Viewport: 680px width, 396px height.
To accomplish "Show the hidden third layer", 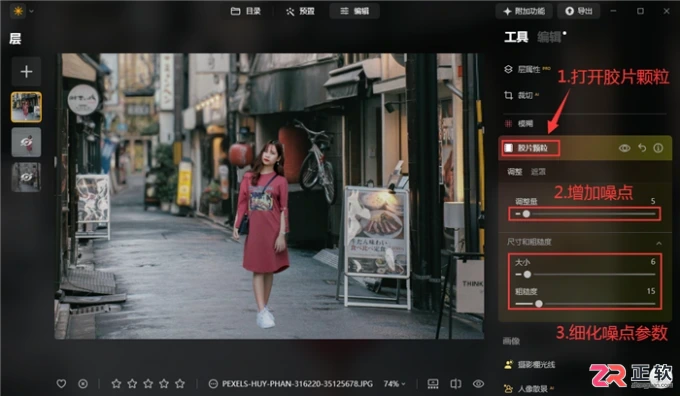I will pyautogui.click(x=26, y=177).
